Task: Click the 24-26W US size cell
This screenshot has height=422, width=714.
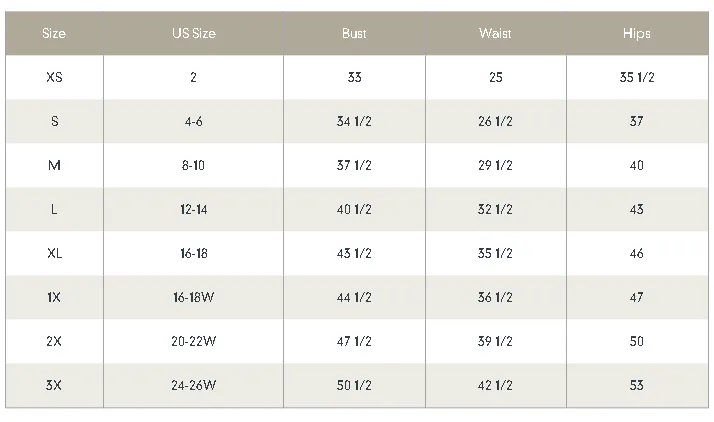Action: (194, 386)
